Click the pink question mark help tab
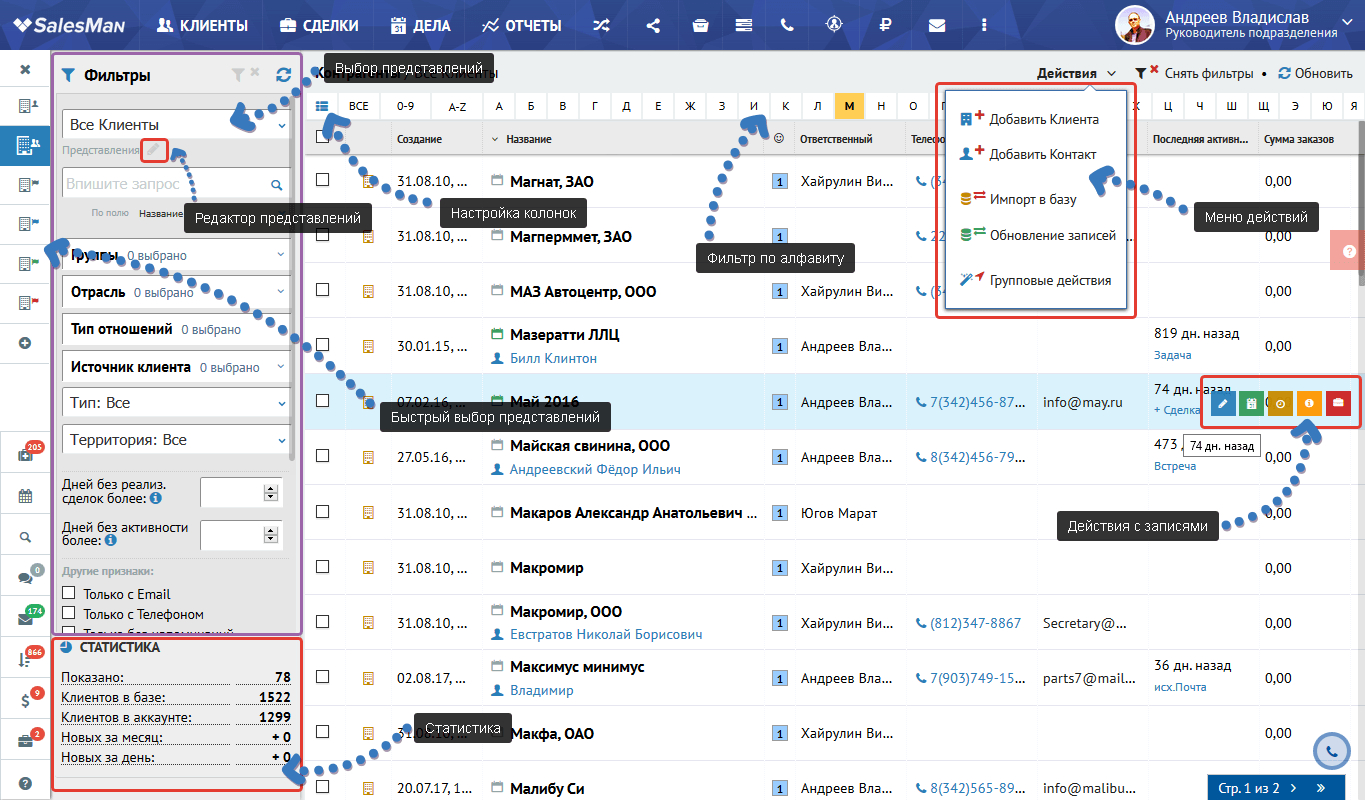Viewport: 1365px width, 800px height. [x=1348, y=250]
